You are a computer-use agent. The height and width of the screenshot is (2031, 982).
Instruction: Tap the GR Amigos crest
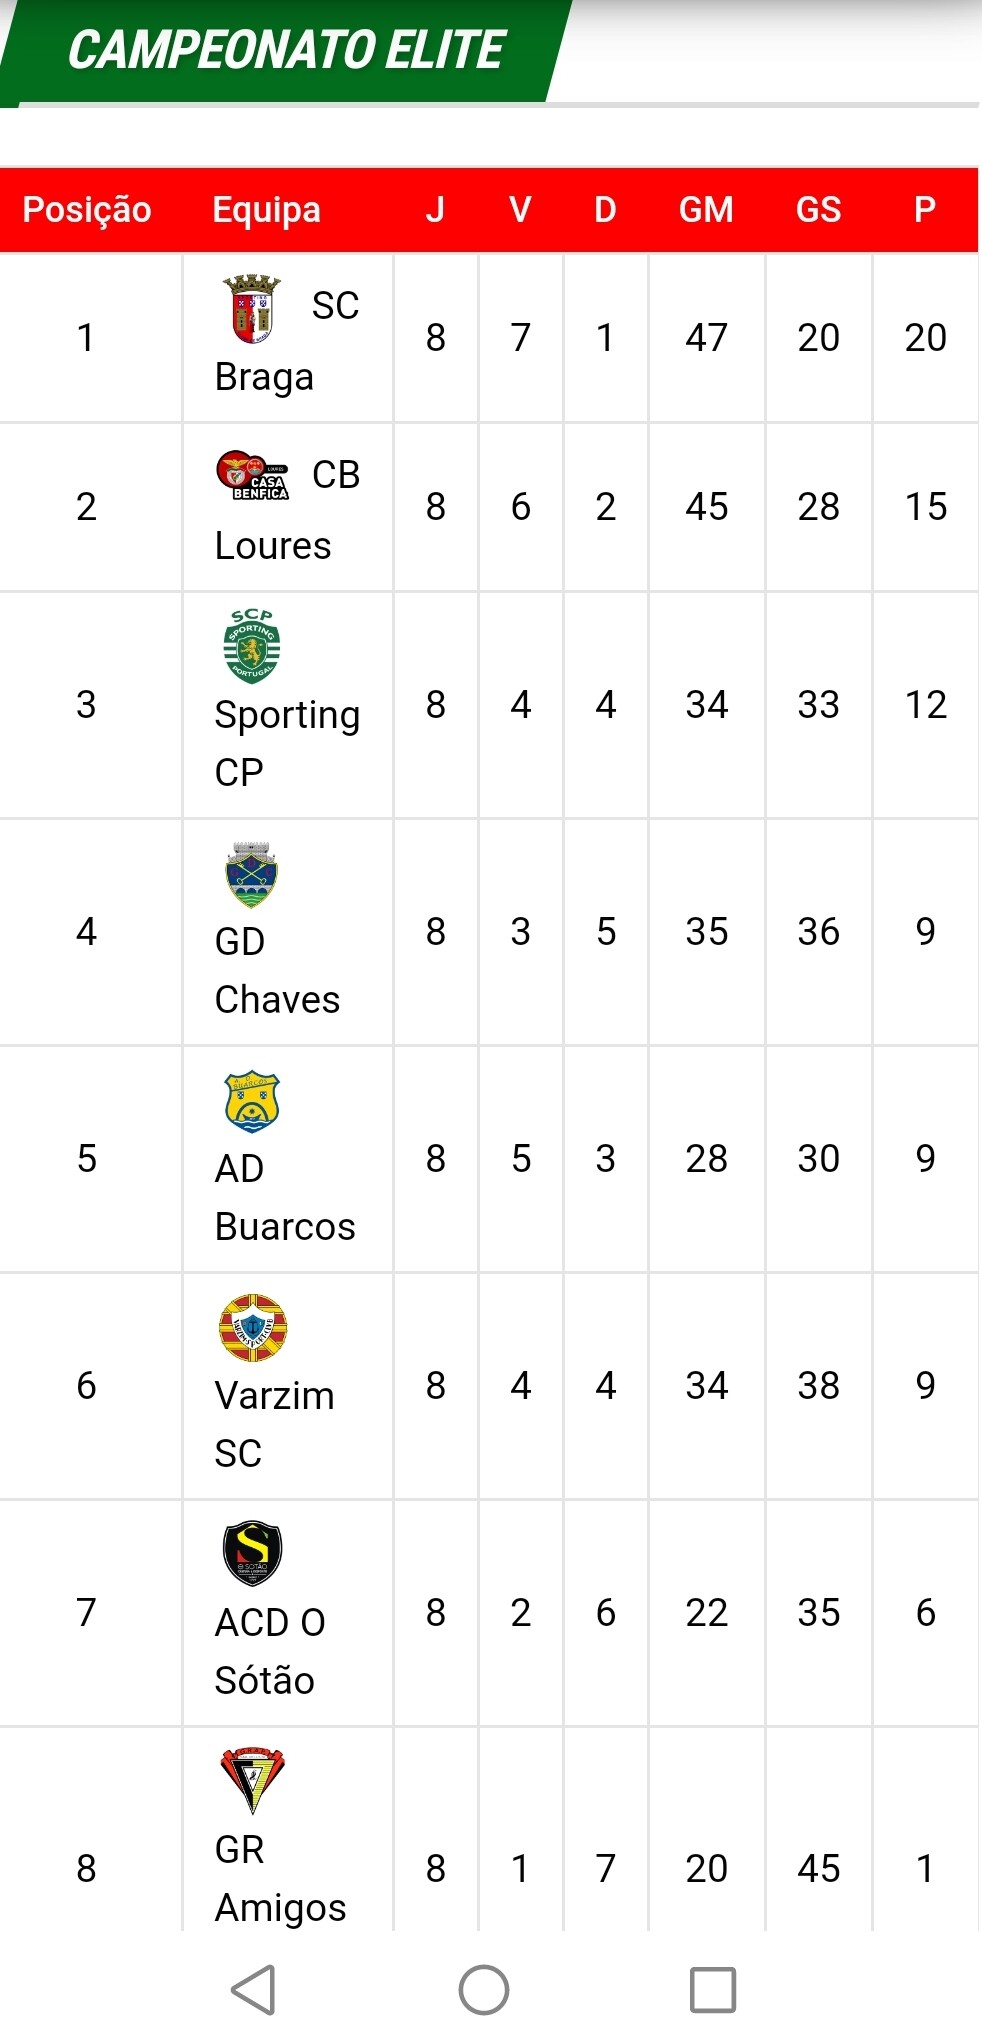tap(252, 1781)
